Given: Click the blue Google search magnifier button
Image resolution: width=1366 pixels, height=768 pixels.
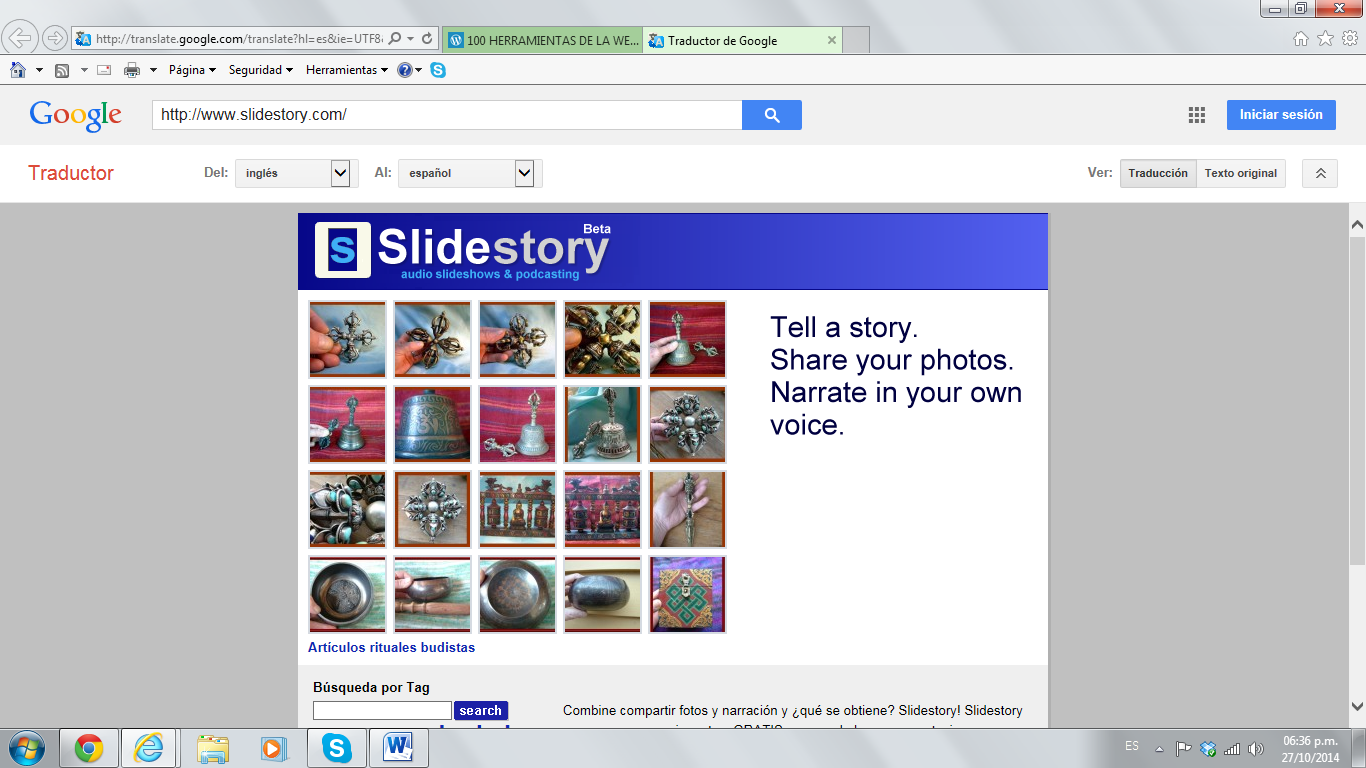Looking at the screenshot, I should (x=771, y=115).
